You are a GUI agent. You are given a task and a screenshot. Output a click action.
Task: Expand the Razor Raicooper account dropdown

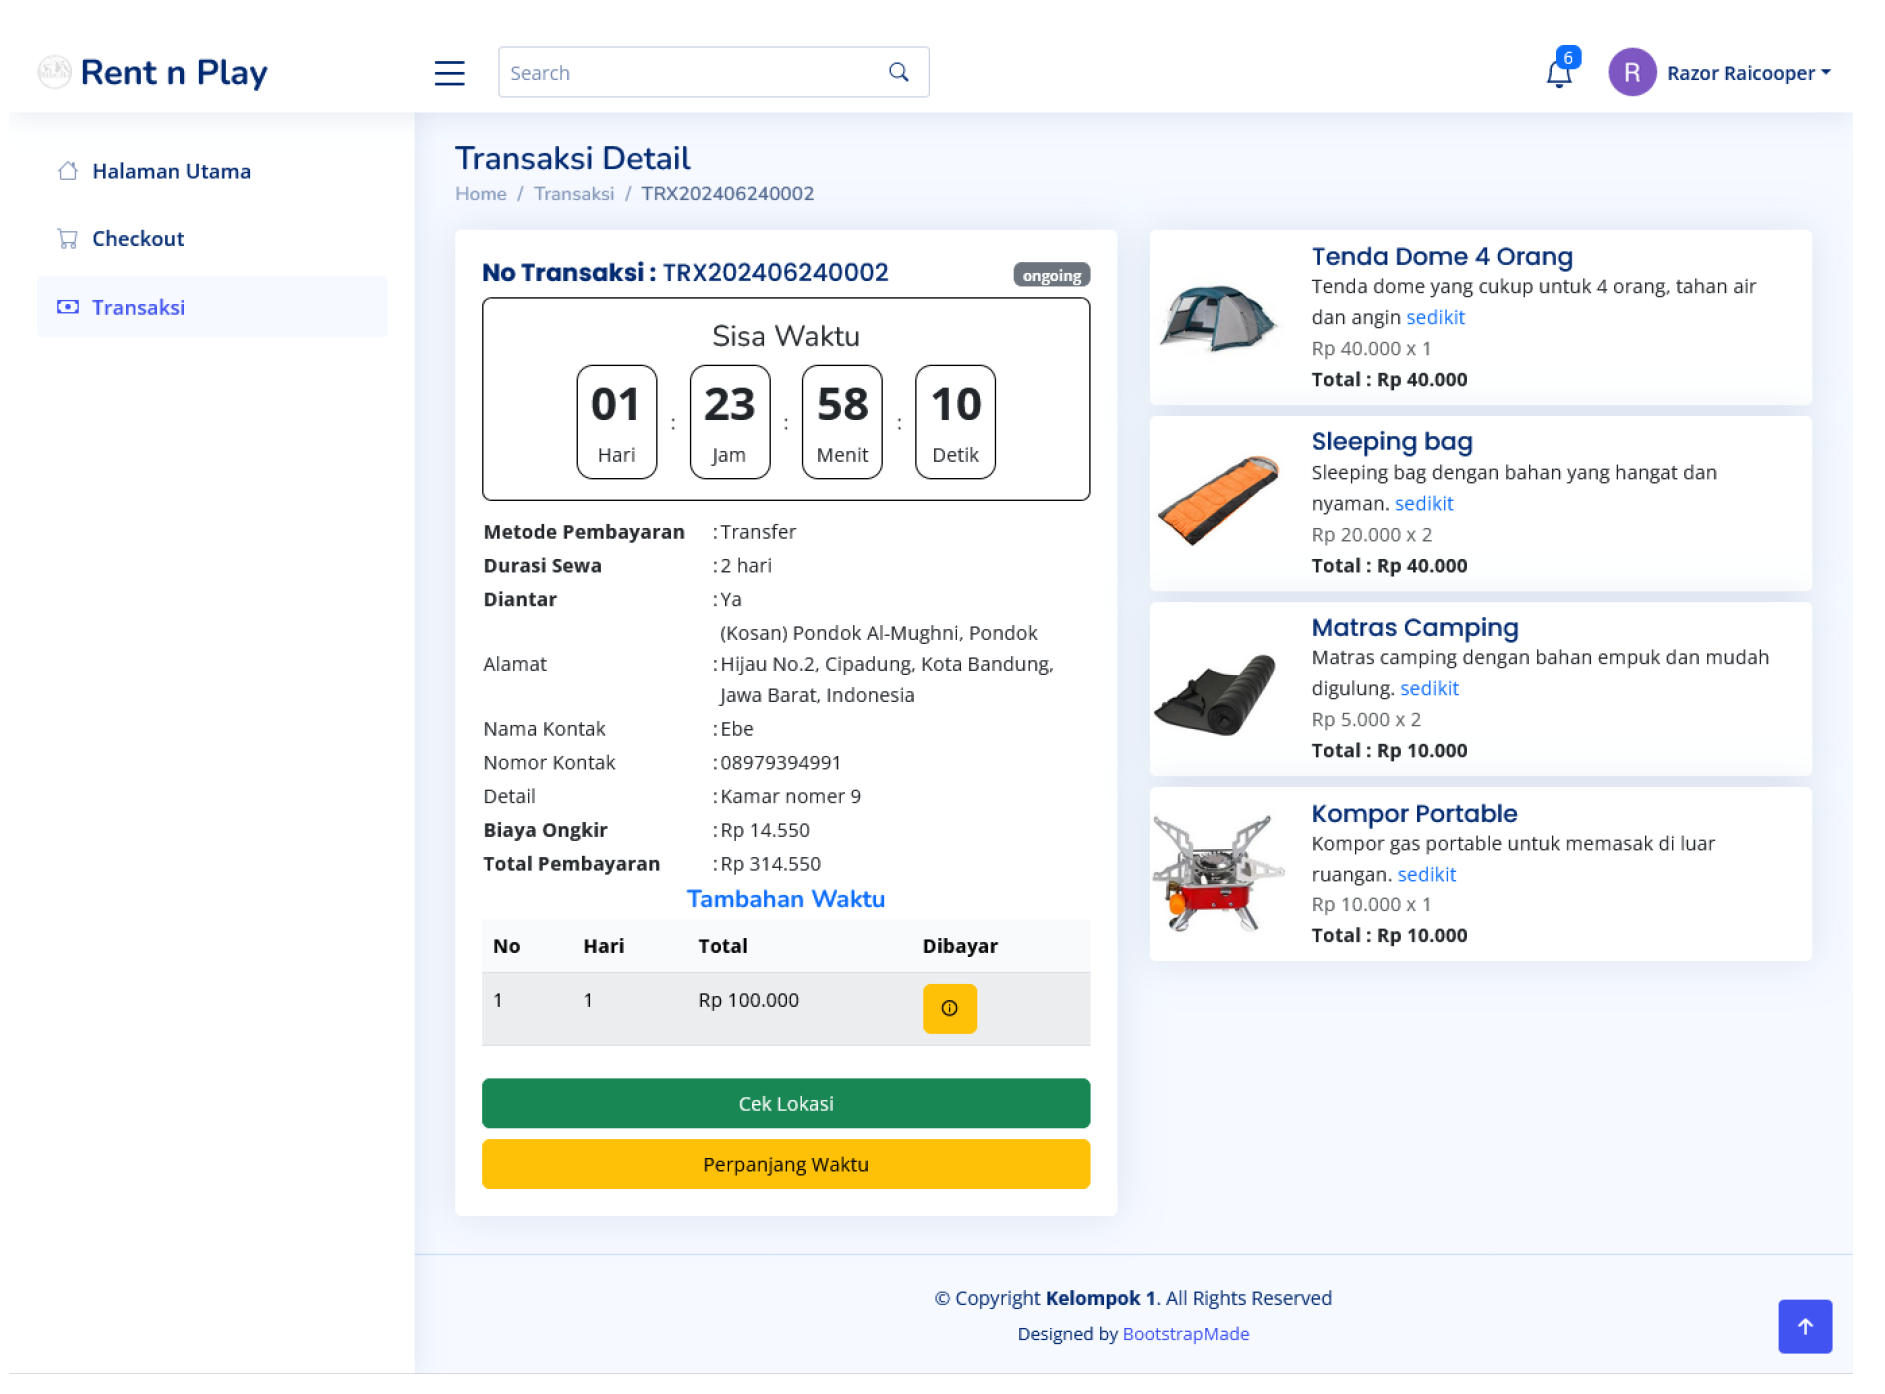click(1748, 73)
